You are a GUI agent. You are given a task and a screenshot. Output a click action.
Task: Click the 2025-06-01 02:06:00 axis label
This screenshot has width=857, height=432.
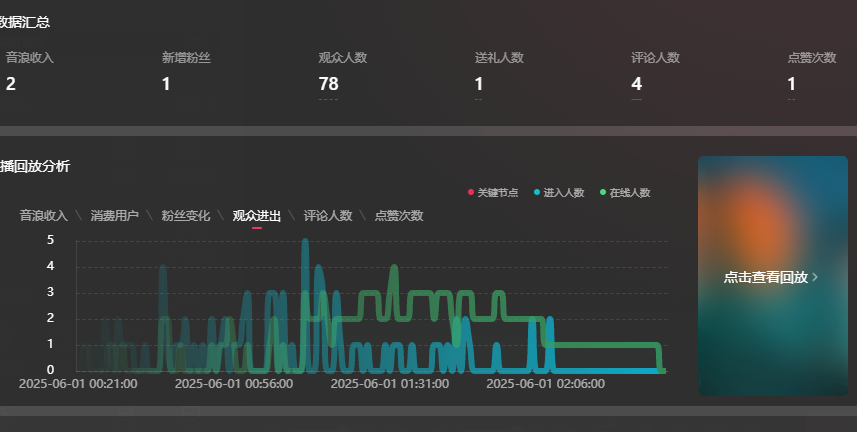(x=545, y=384)
